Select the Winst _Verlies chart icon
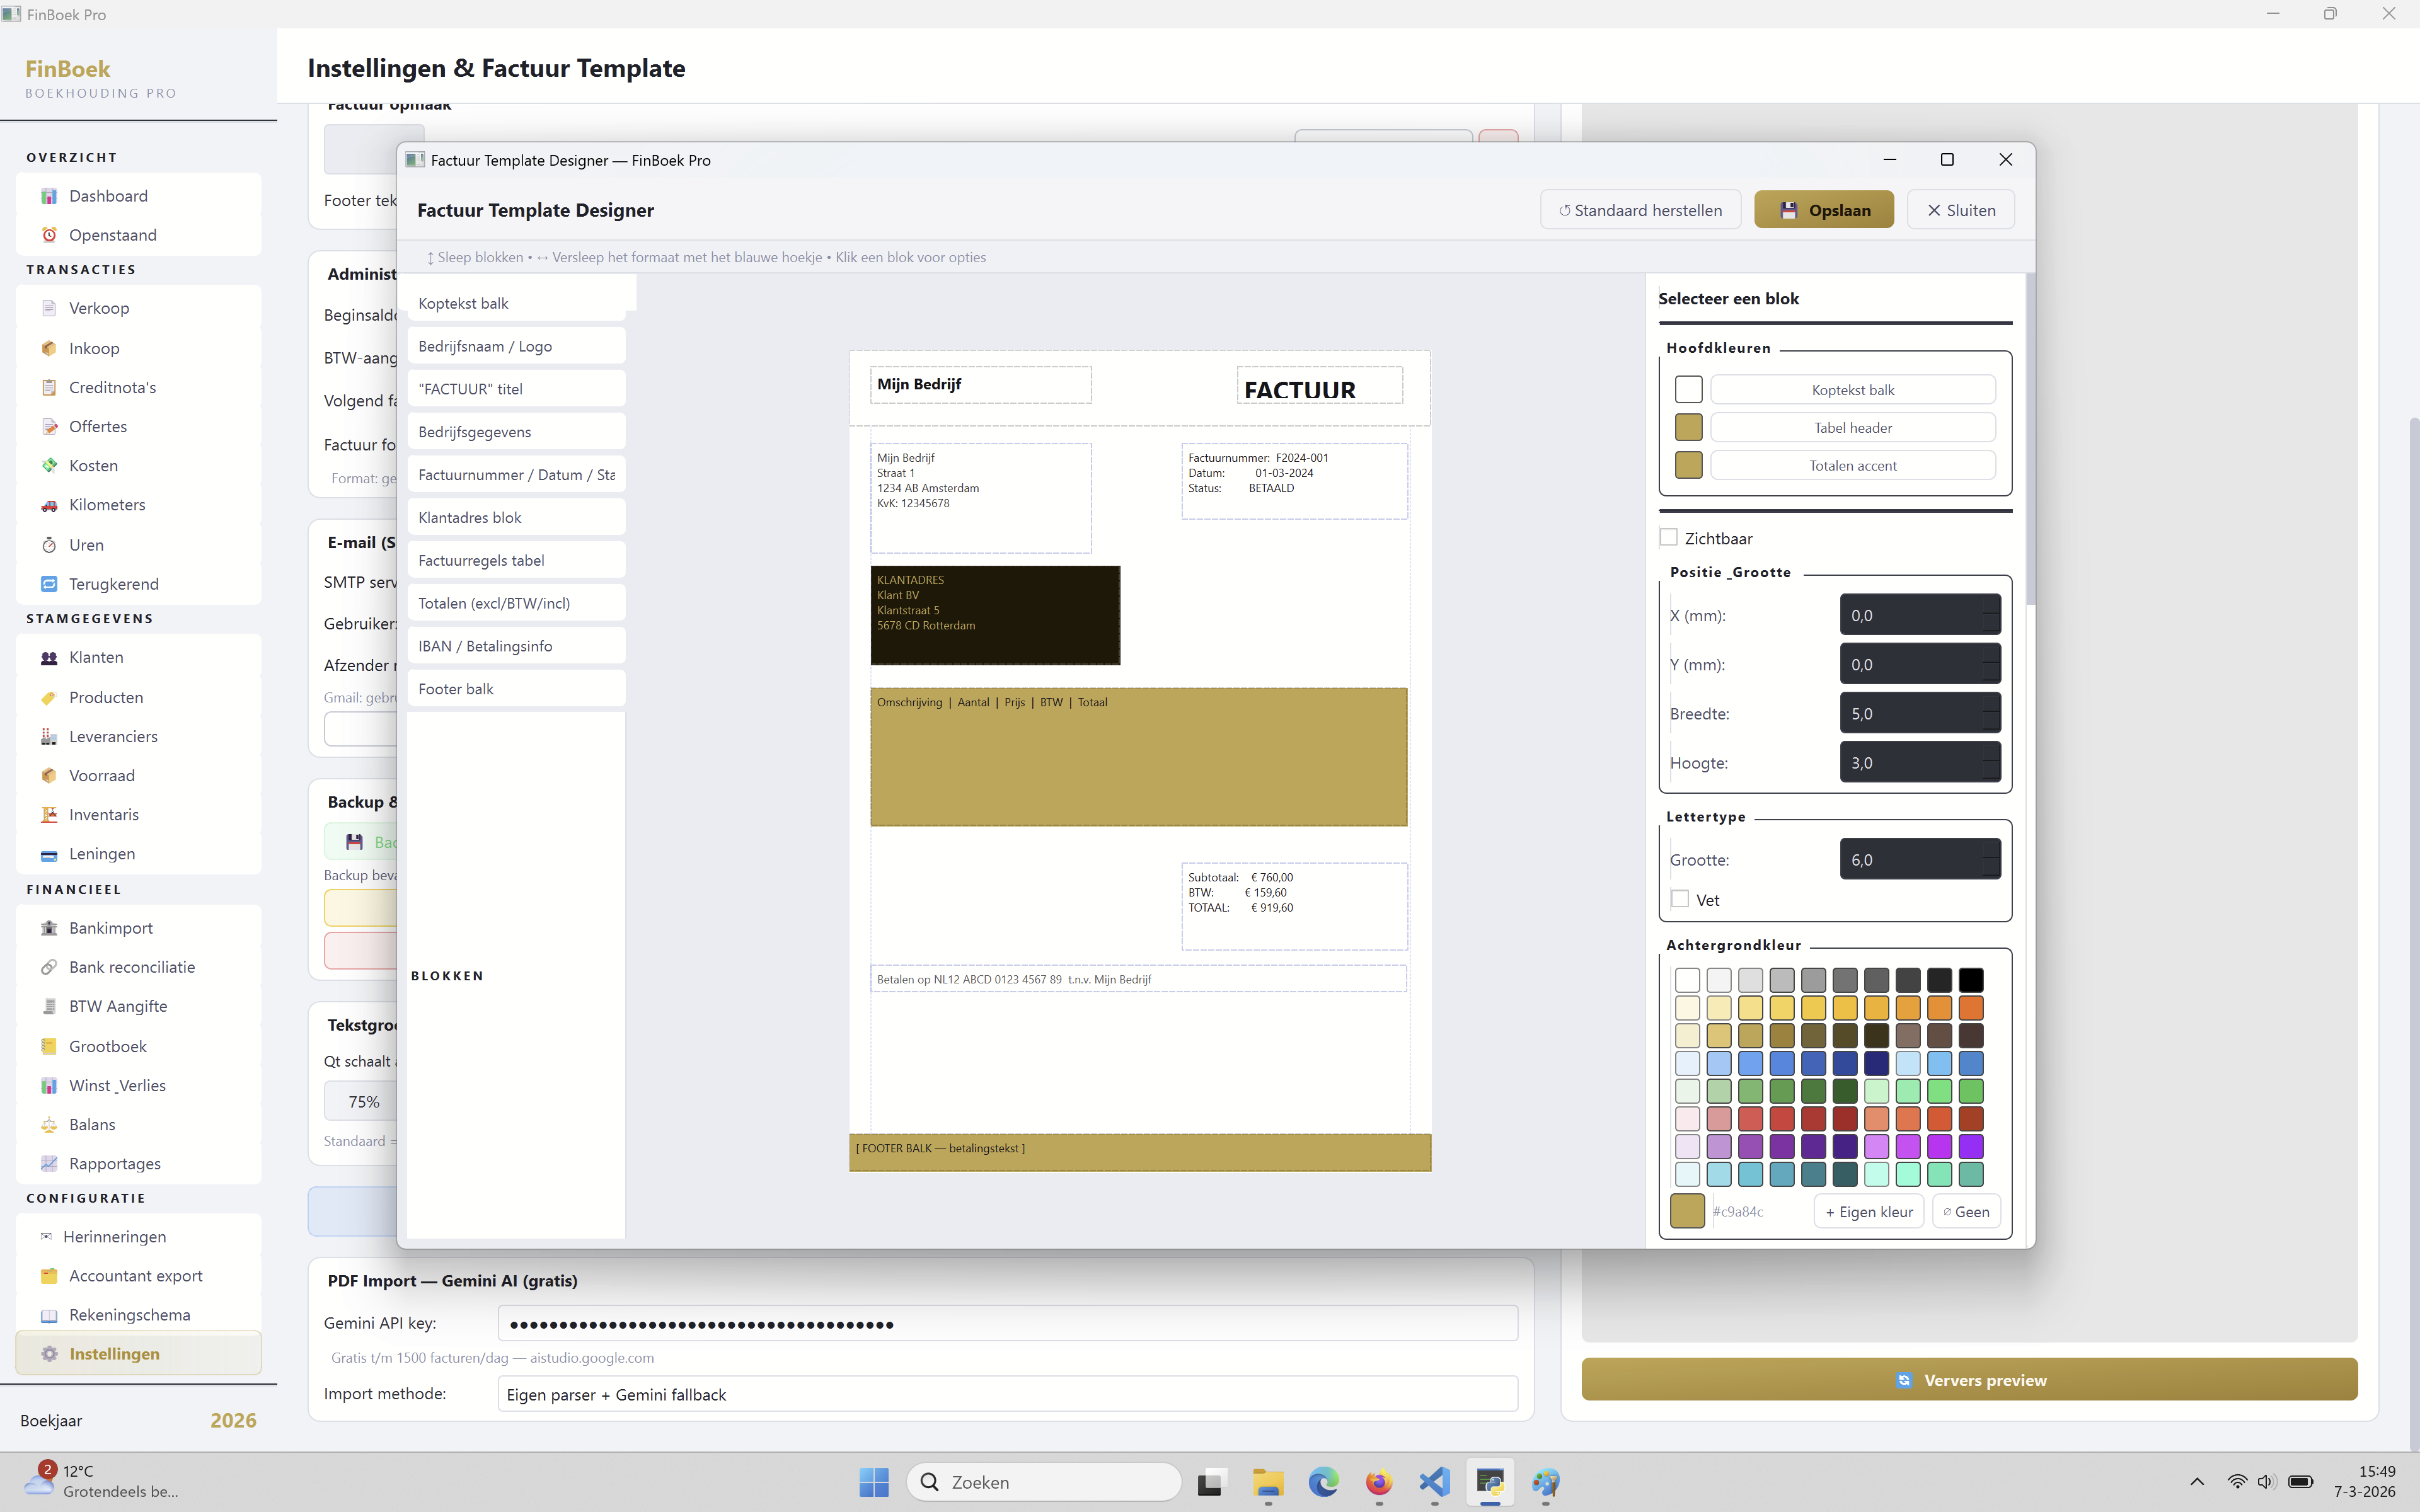Image resolution: width=2420 pixels, height=1512 pixels. (x=49, y=1085)
